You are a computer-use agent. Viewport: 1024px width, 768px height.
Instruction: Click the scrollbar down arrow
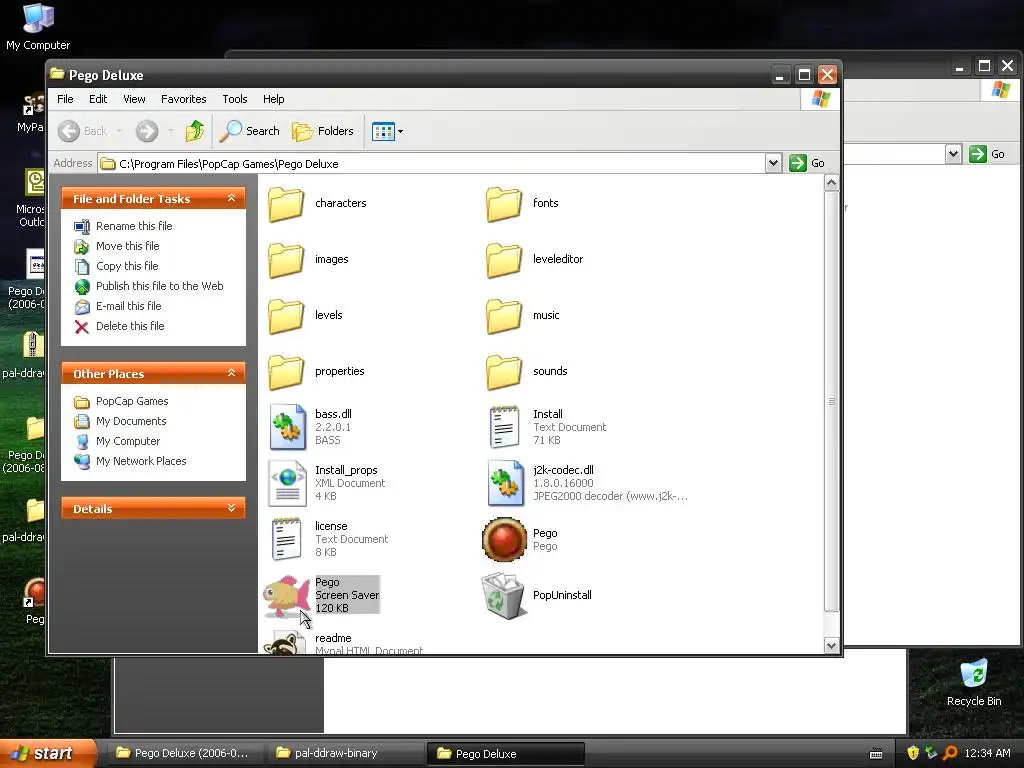[831, 645]
